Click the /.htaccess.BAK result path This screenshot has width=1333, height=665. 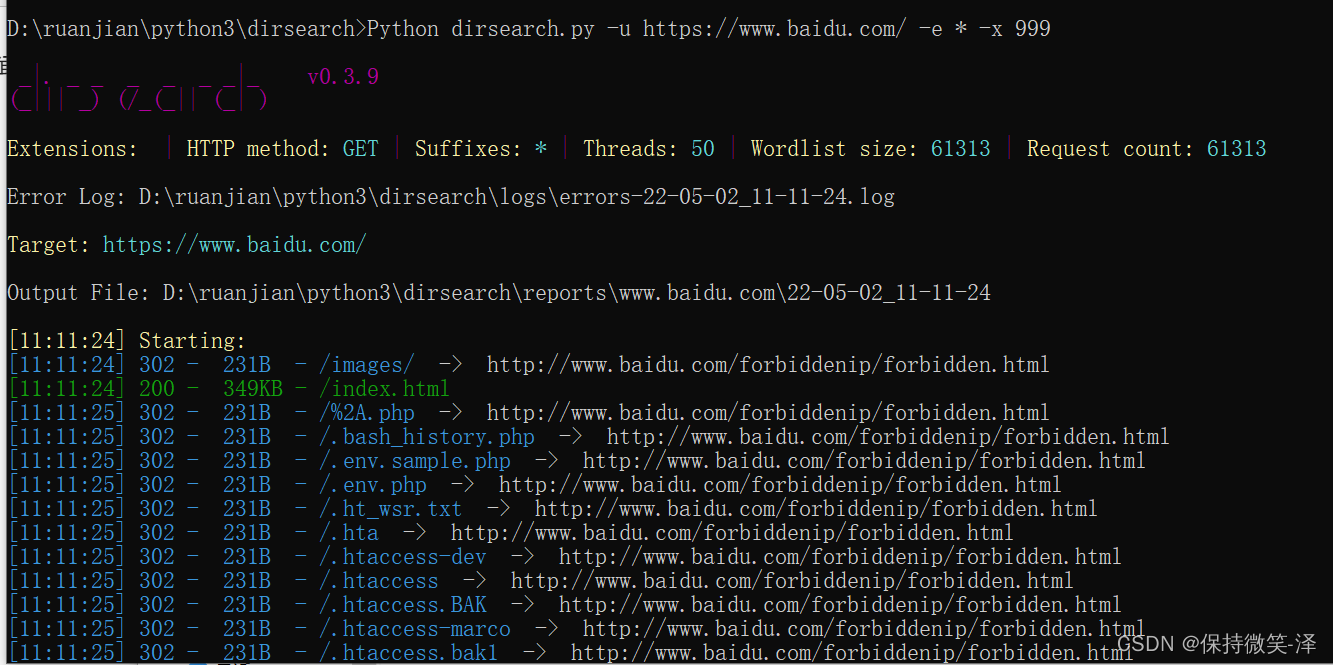click(x=402, y=605)
